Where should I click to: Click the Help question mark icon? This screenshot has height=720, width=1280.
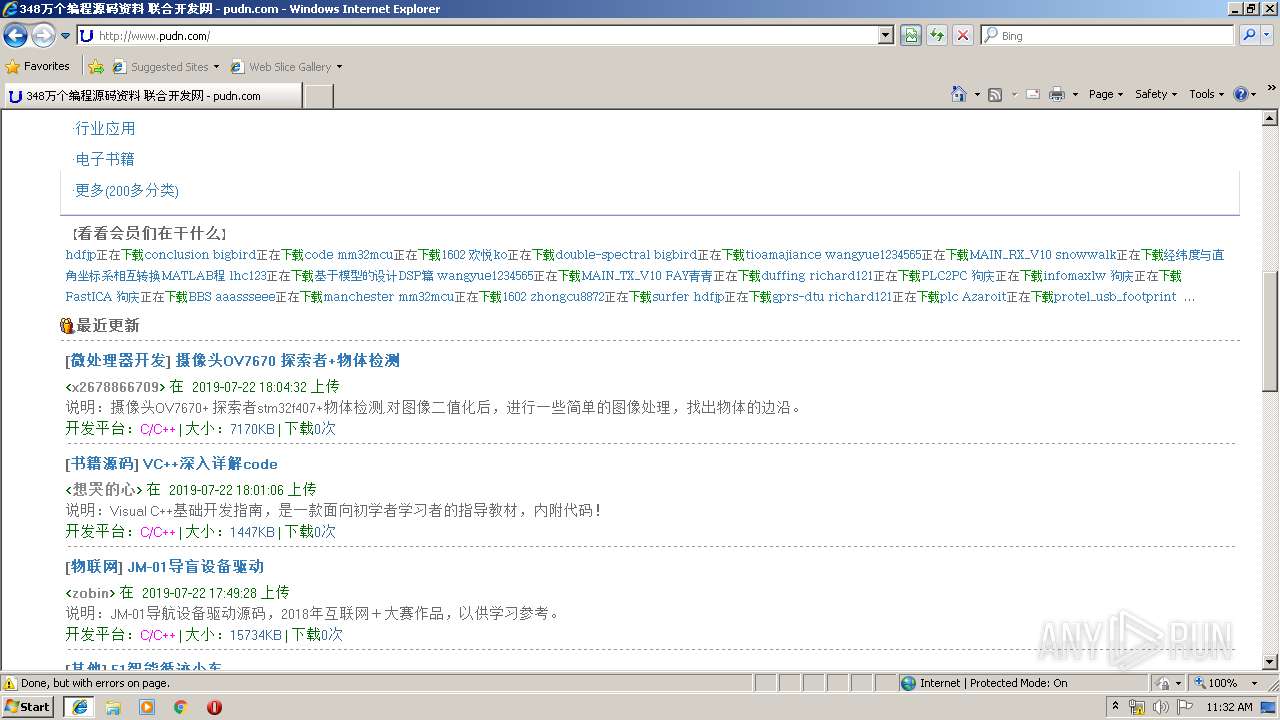[1241, 94]
